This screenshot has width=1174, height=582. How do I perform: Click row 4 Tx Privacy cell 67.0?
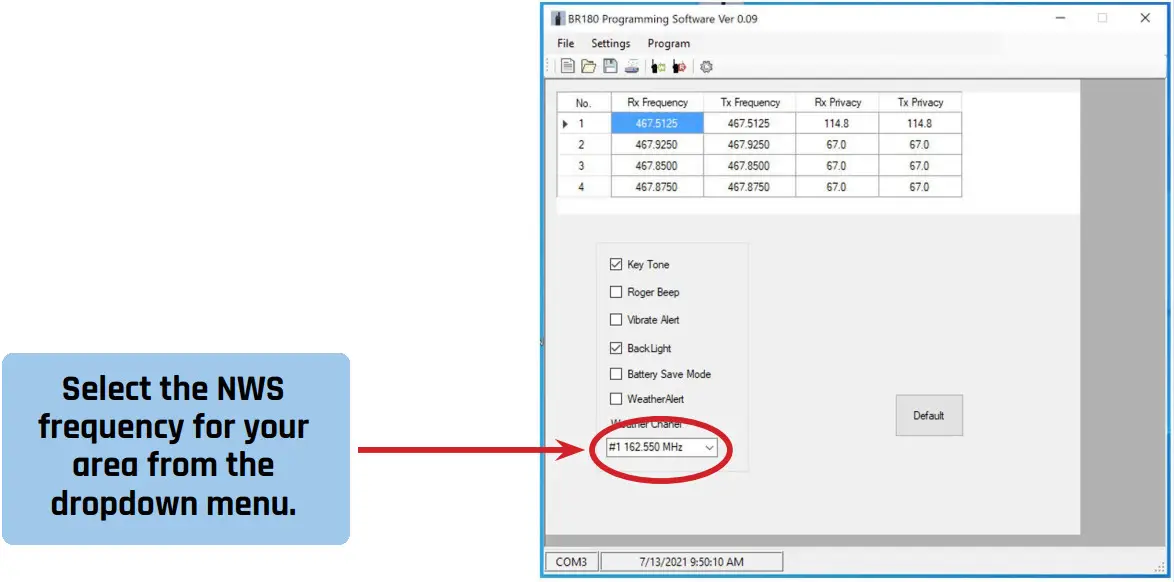[920, 187]
